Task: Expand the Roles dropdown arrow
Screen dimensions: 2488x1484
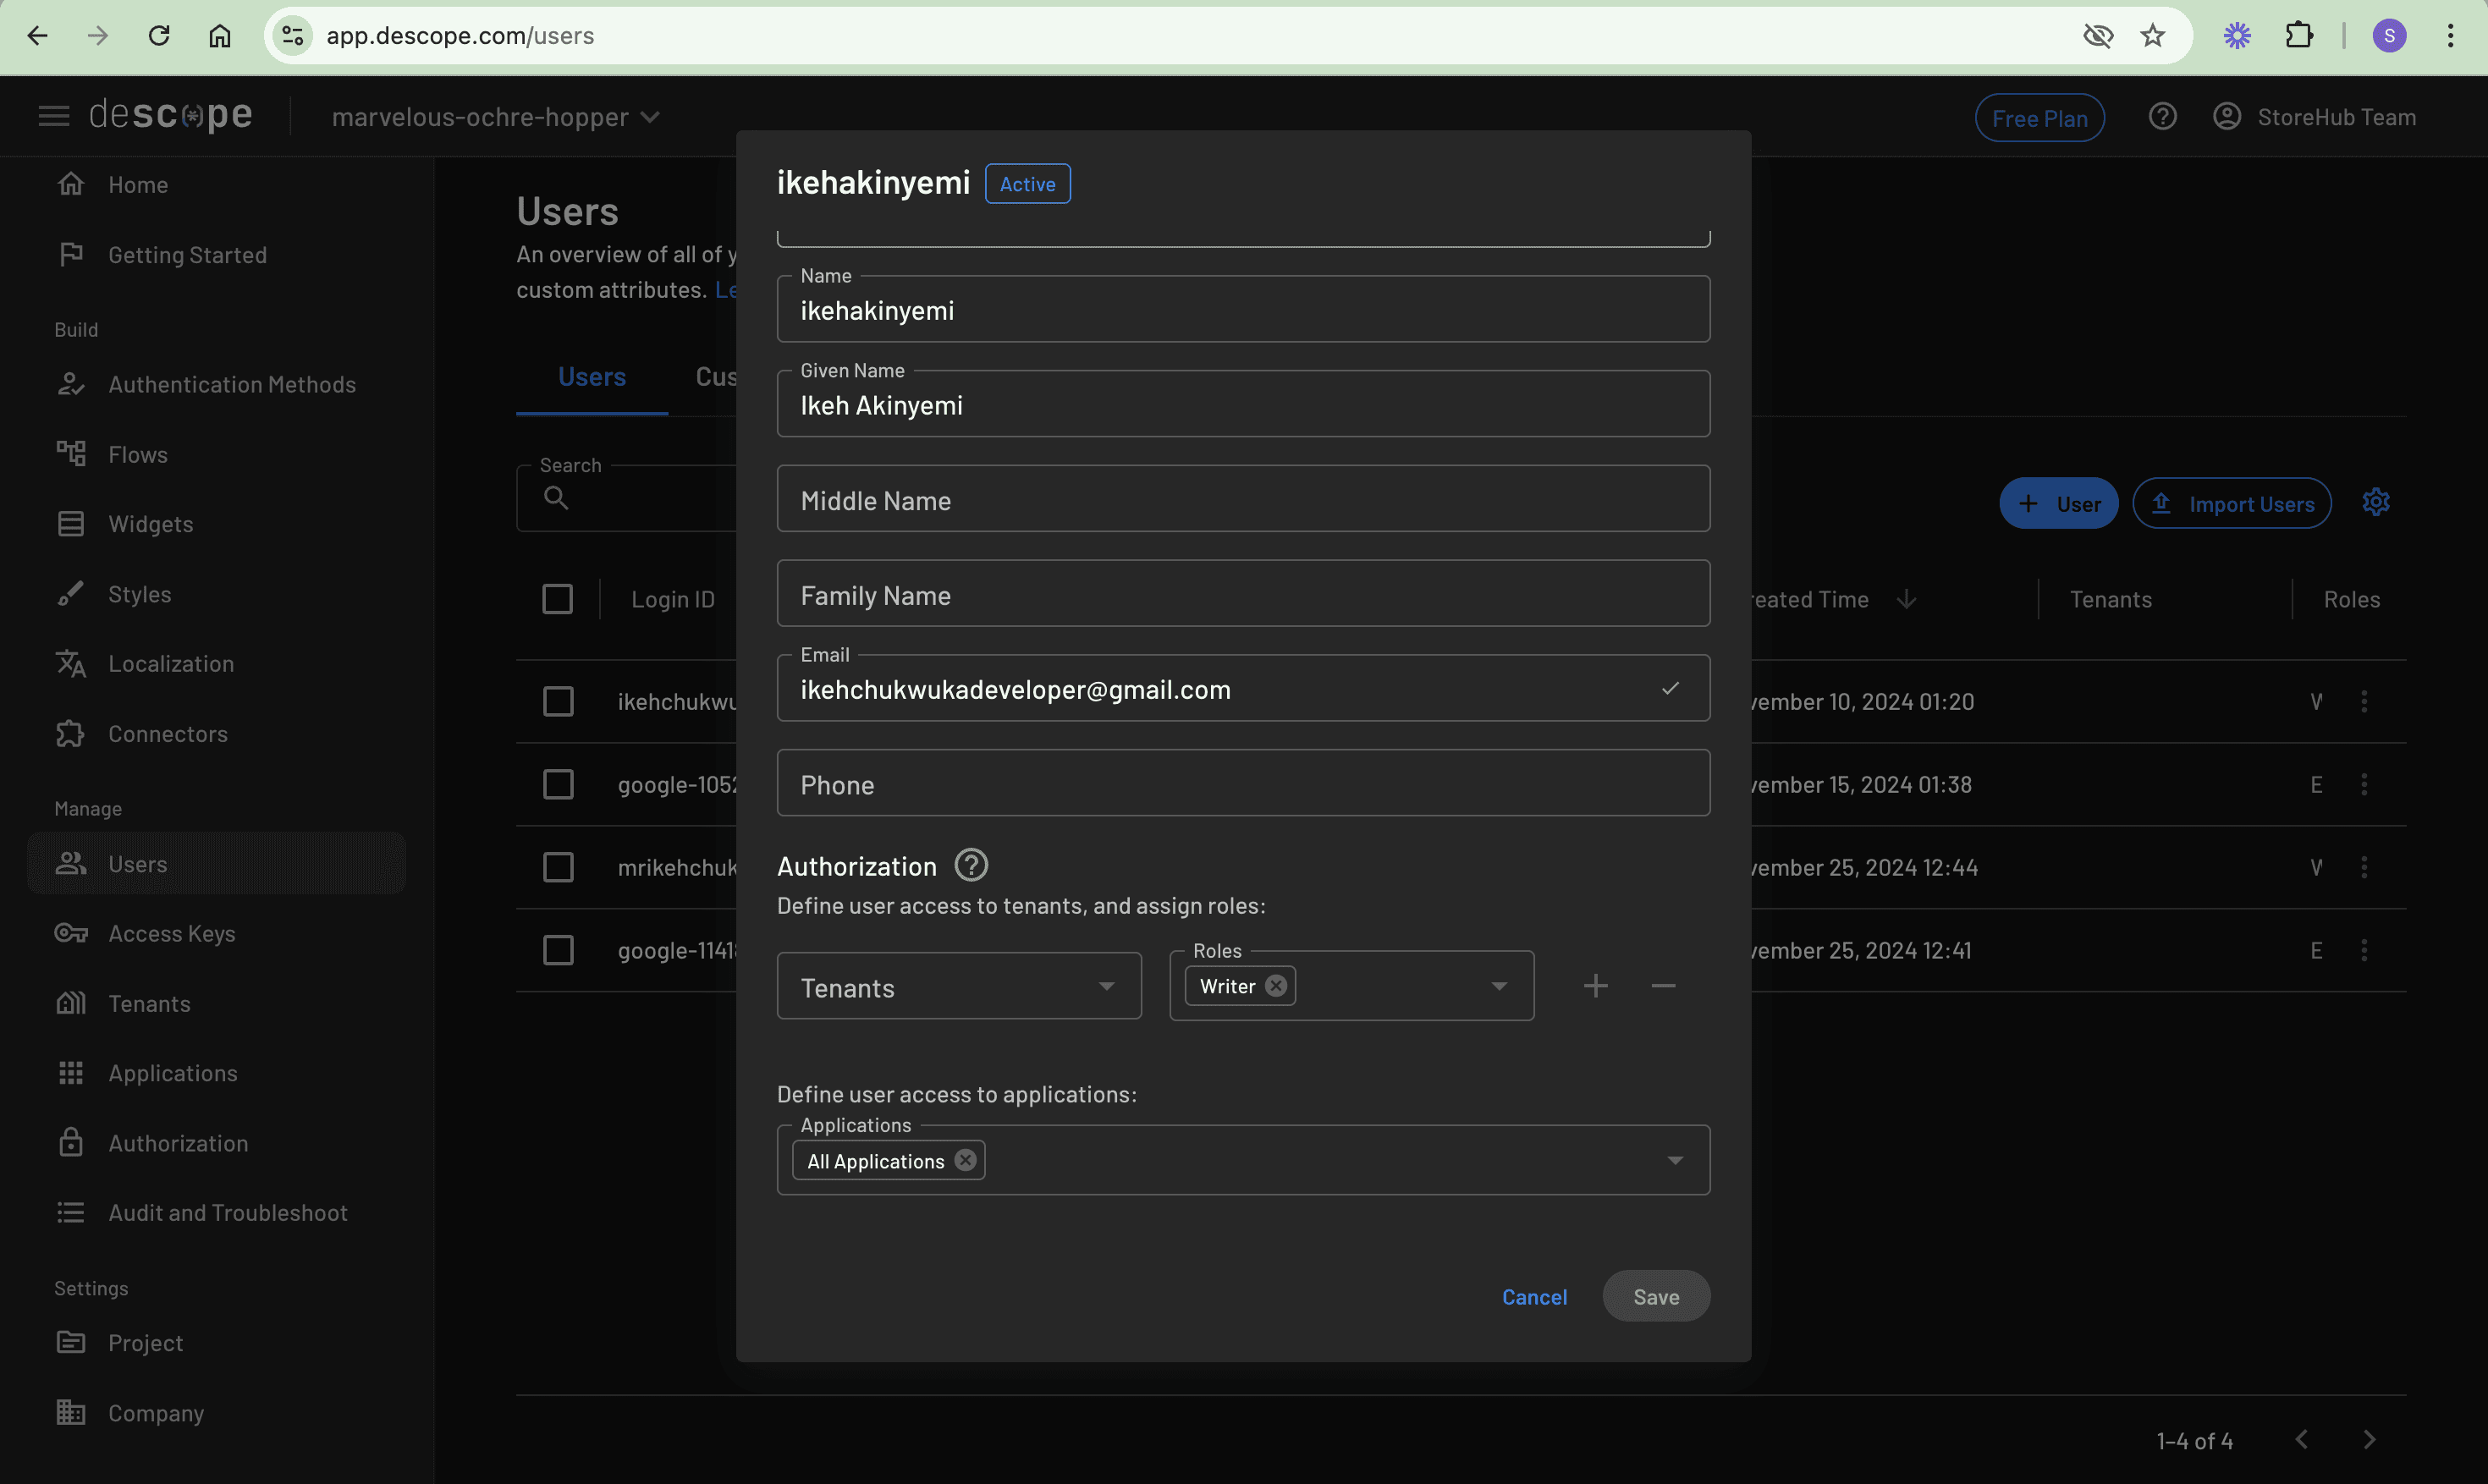Action: point(1499,987)
